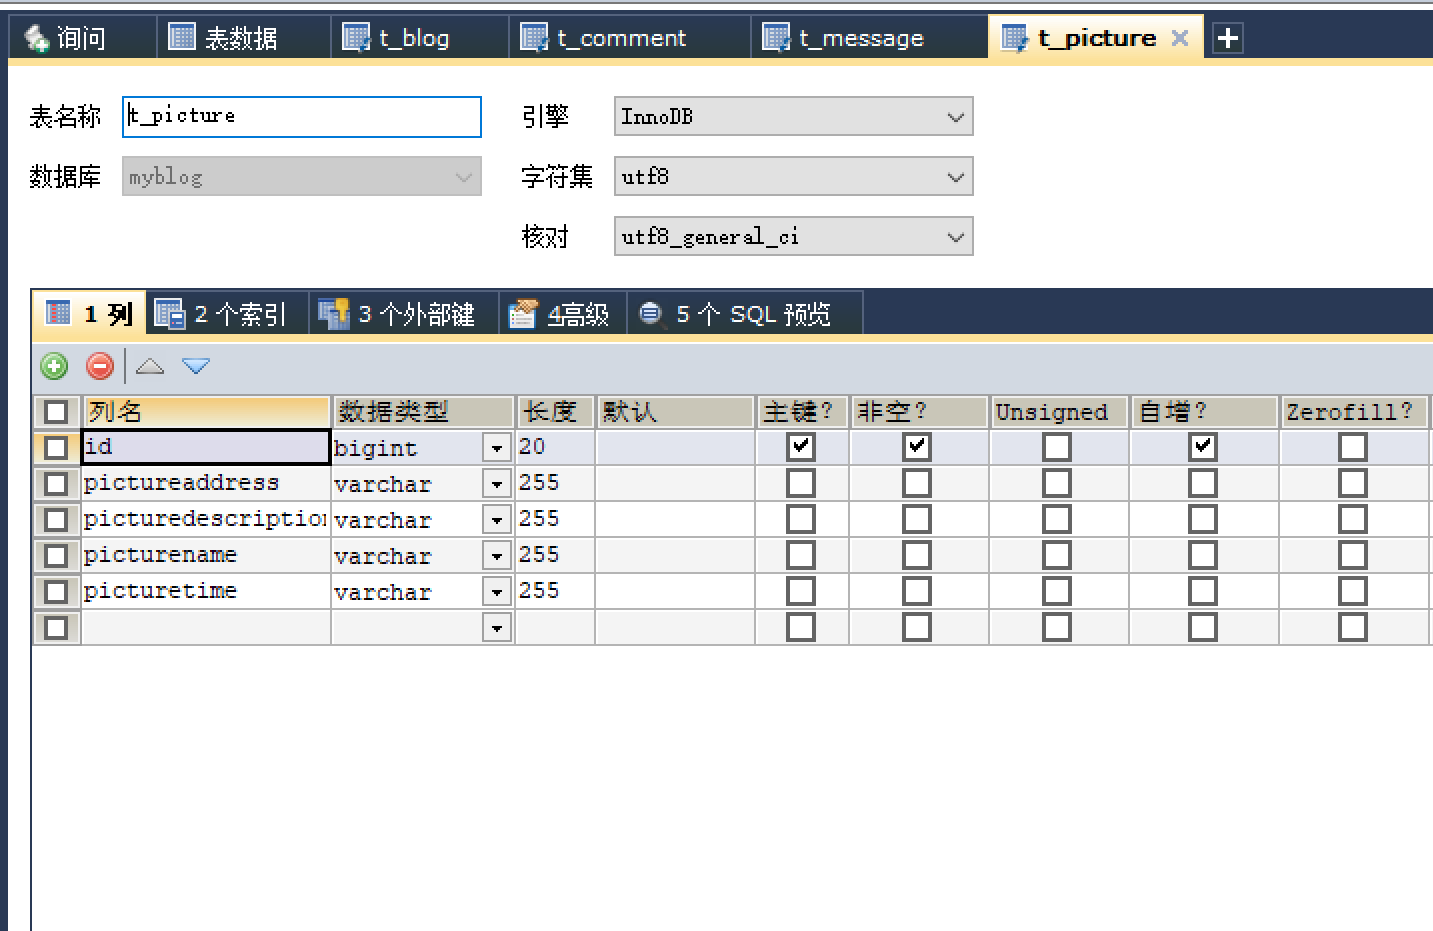Toggle select-all checkbox in header row
Viewport: 1433px width, 931px height.
[57, 412]
